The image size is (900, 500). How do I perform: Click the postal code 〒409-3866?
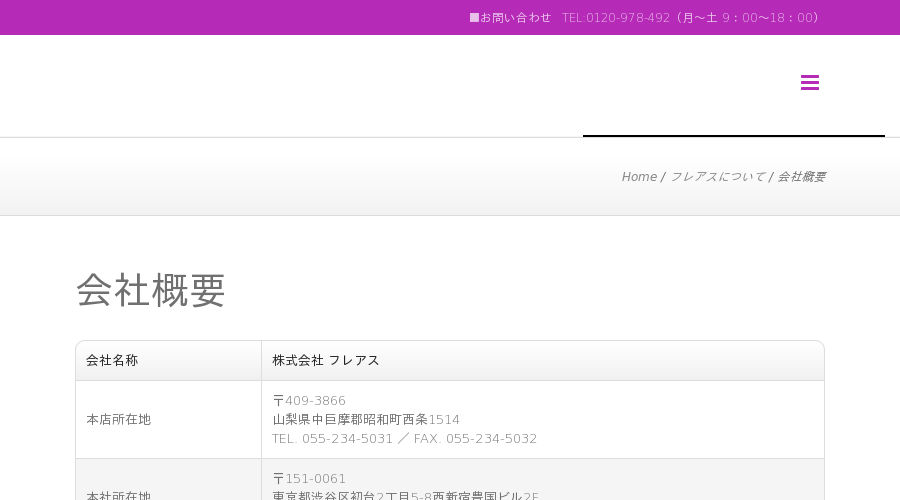pos(309,401)
